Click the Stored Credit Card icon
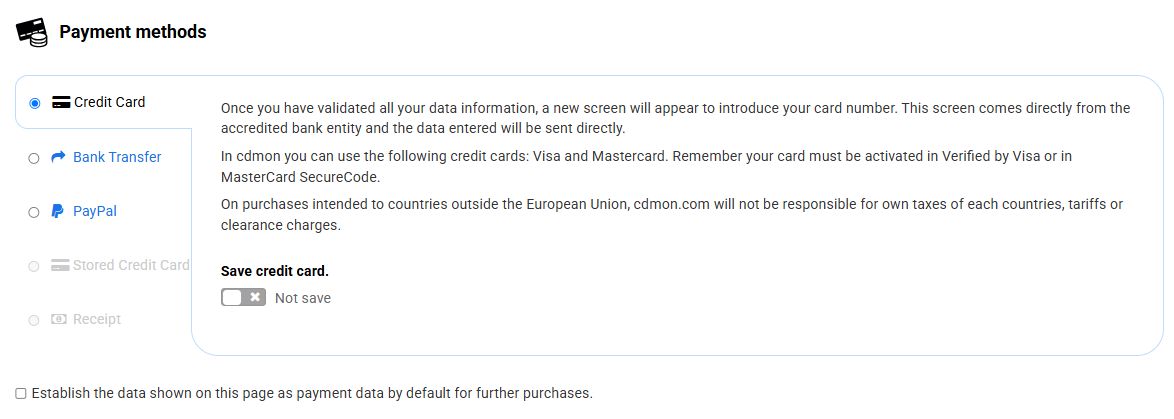The image size is (1174, 419). 59,266
